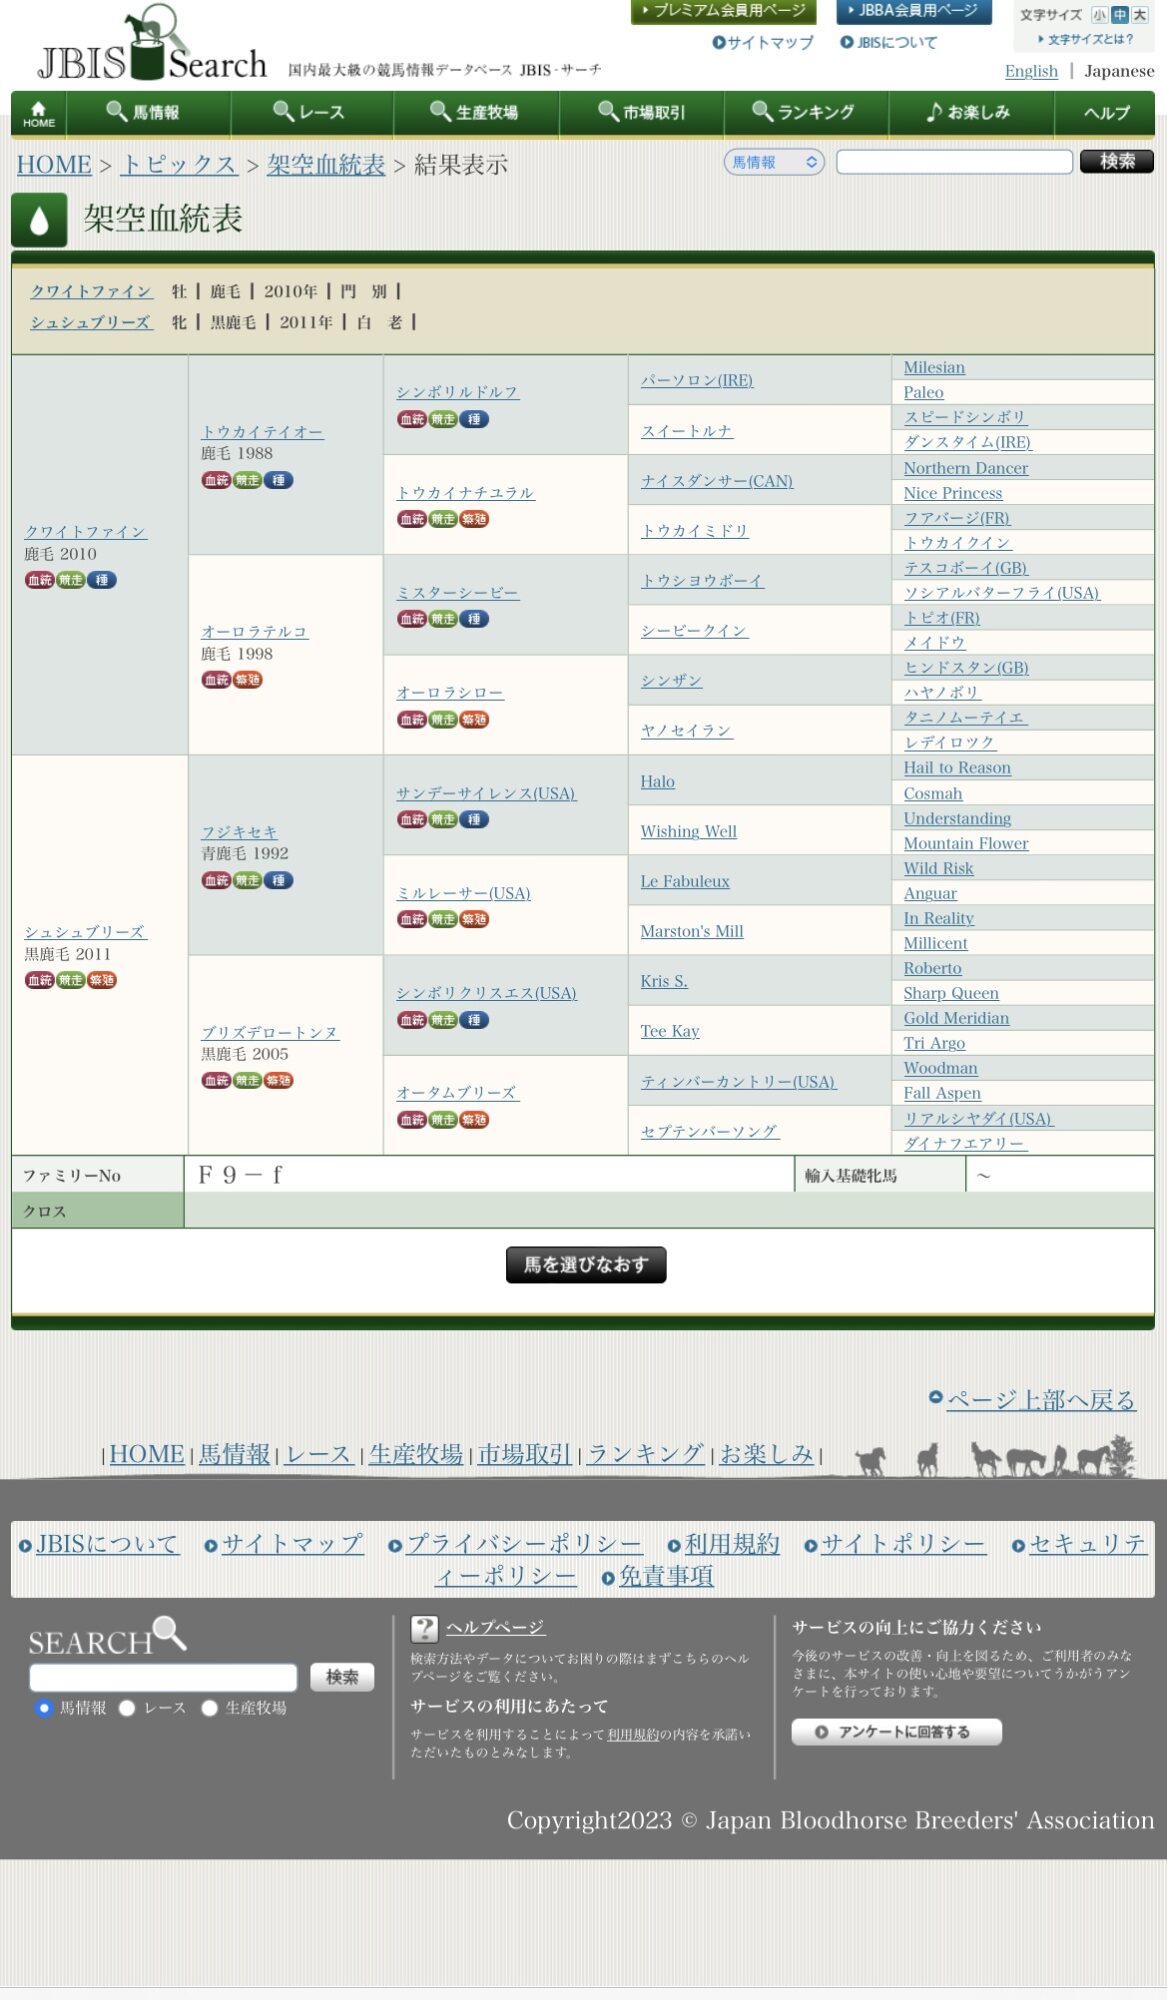Image resolution: width=1167 pixels, height=2000 pixels.
Task: Select the 生産牧場 radio button in footer search
Action: [x=209, y=1708]
